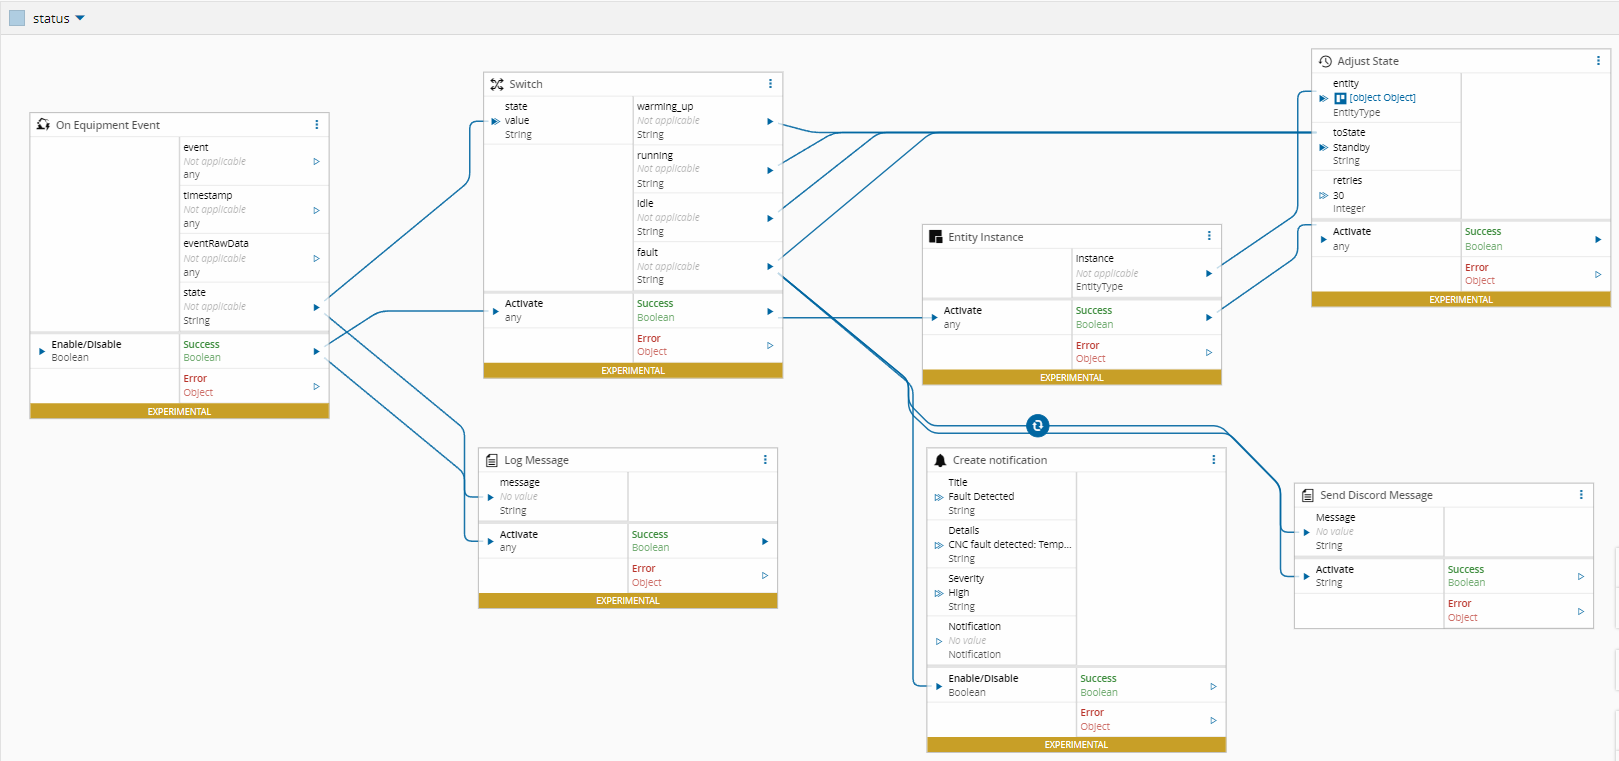Select the Fault Detected title value
This screenshot has width=1619, height=761.
(x=981, y=496)
